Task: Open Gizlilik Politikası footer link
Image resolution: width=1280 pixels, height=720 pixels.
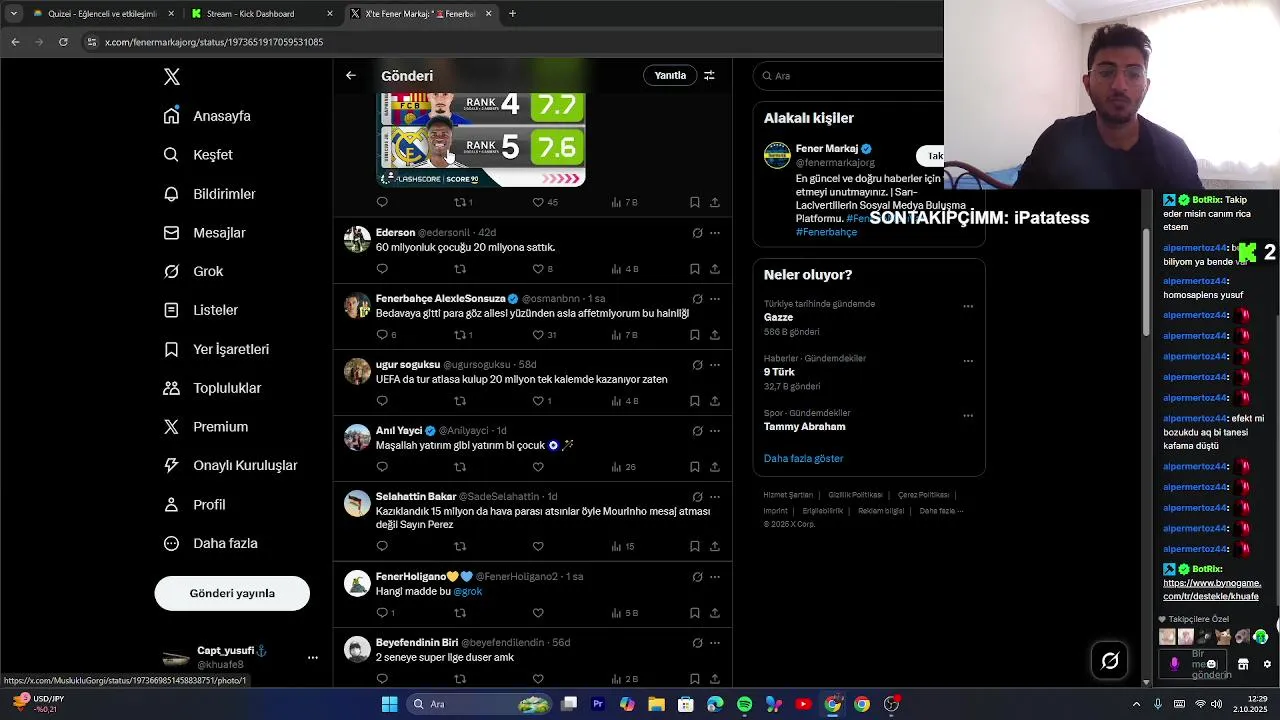Action: coord(855,495)
